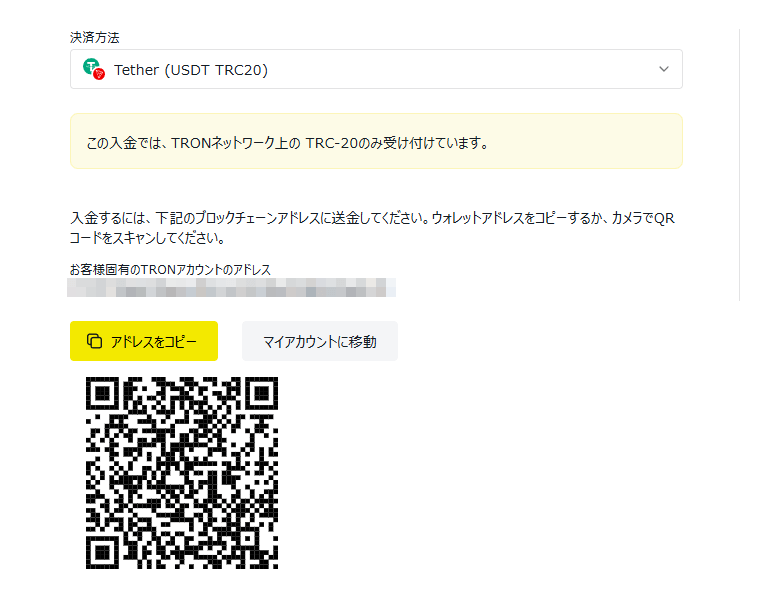Viewport: 760px width, 600px height.
Task: Click the deposit instruction paragraph starting 入金するには
Action: [372, 228]
